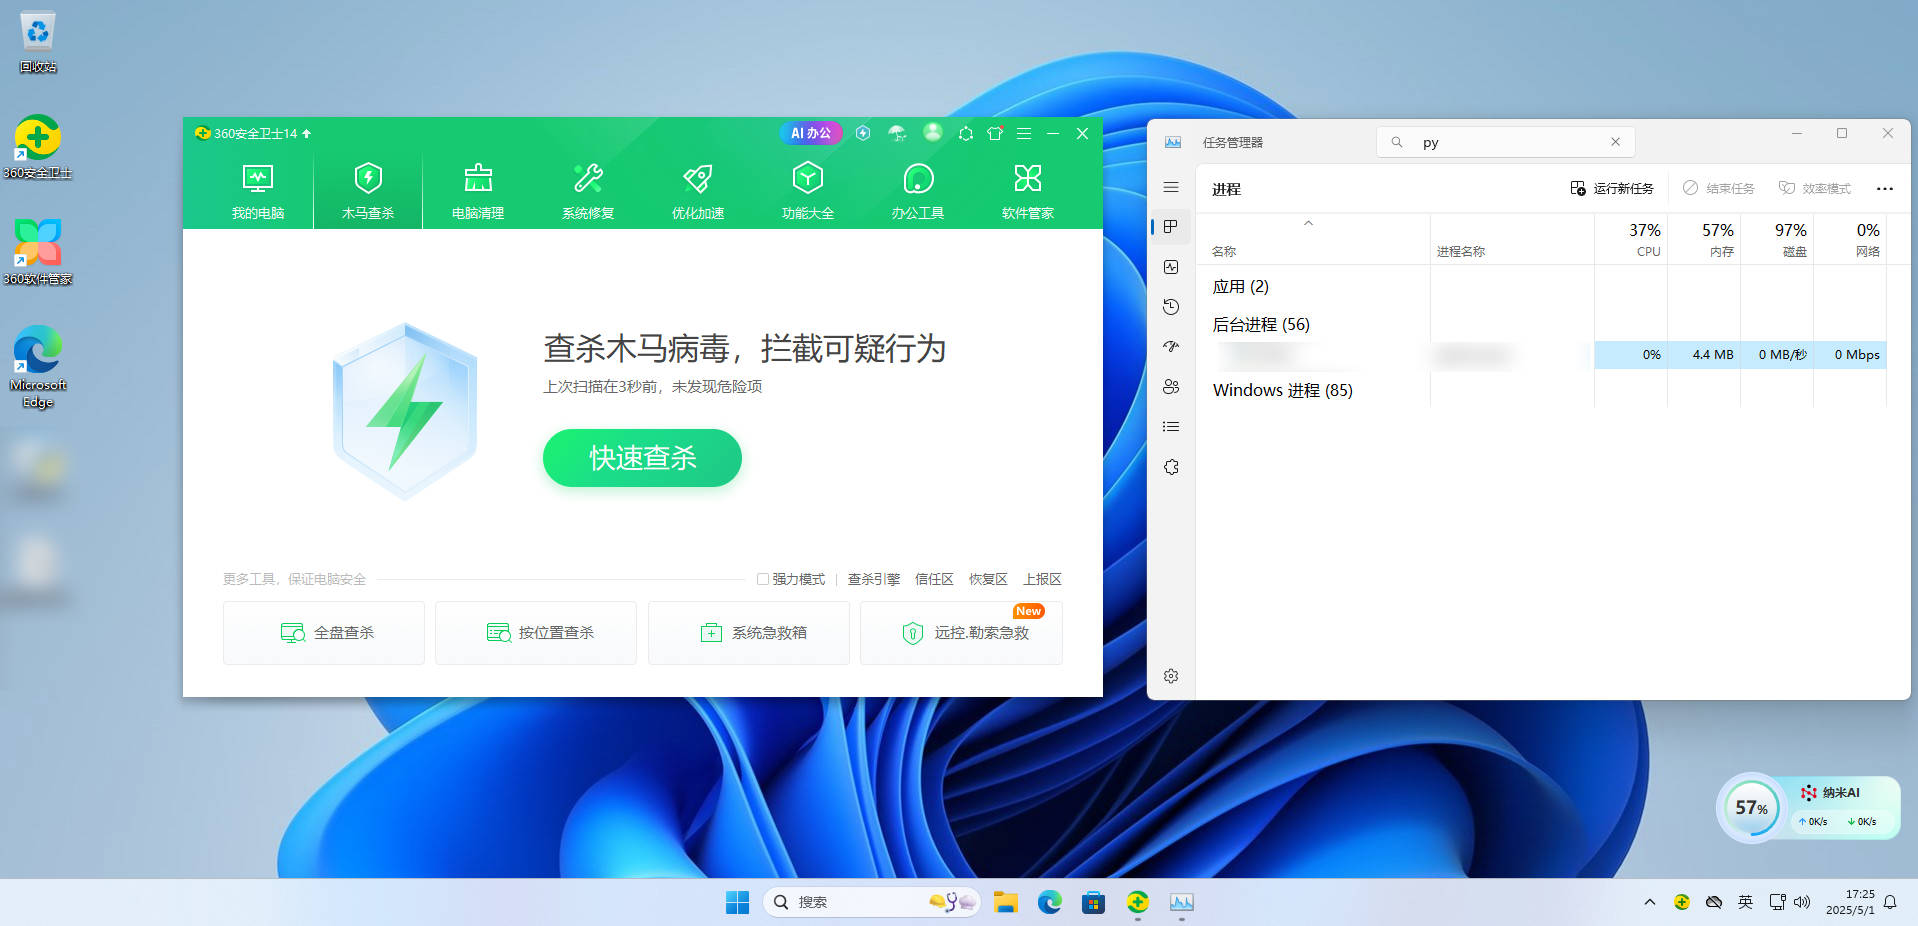This screenshot has height=926, width=1918.
Task: Sort by the 名称 column header
Action: [1312, 240]
